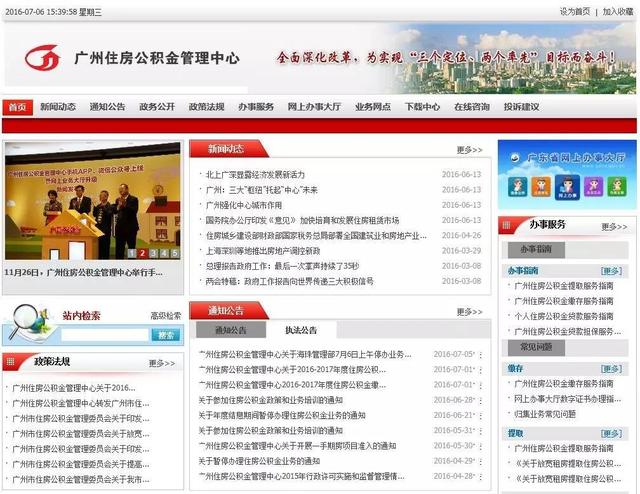Viewport: 640px width, 494px height.
Task: Open 广州市住房公积金管理委员会关于提高 policy link
Action: point(81,464)
